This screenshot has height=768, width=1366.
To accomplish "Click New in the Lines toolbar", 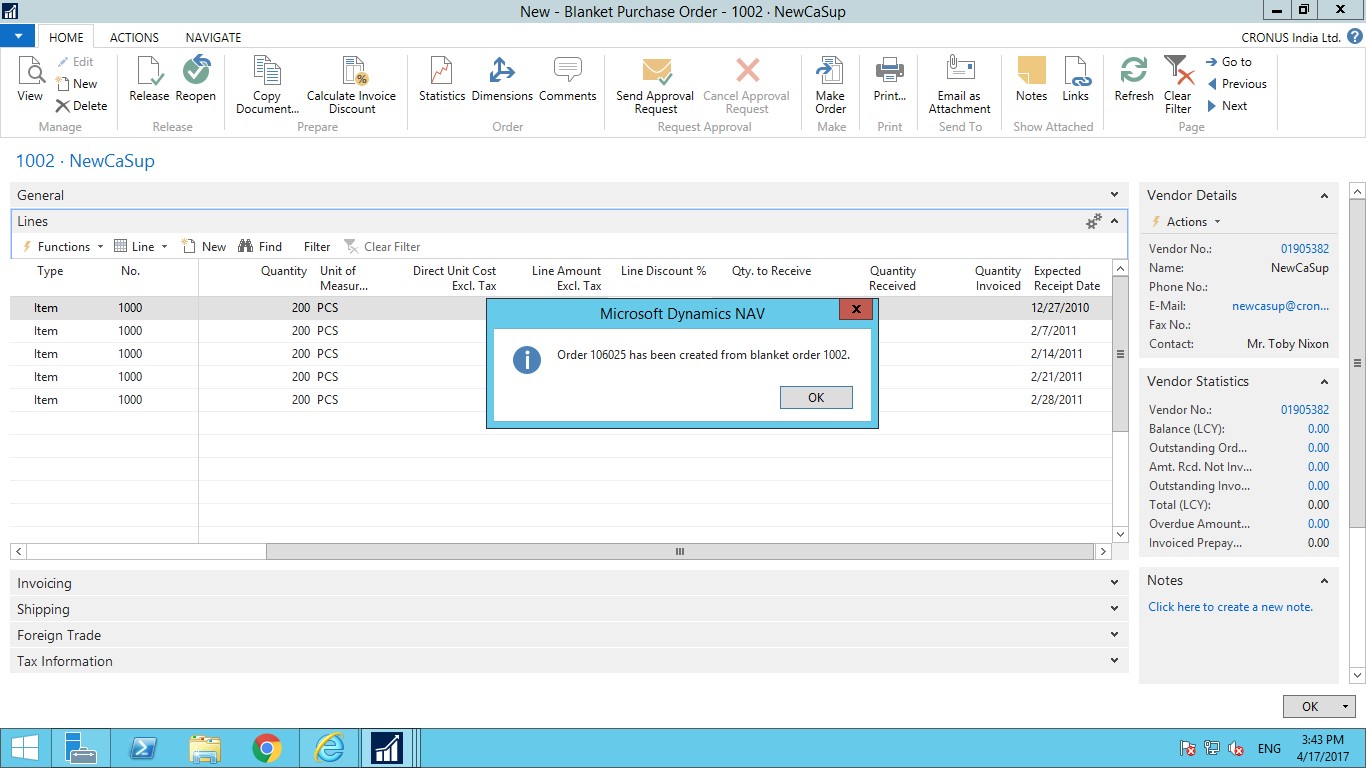I will [x=204, y=247].
